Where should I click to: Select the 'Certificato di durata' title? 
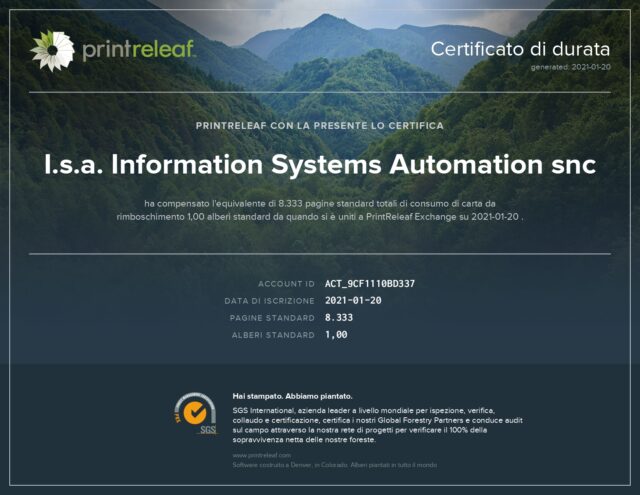point(520,49)
